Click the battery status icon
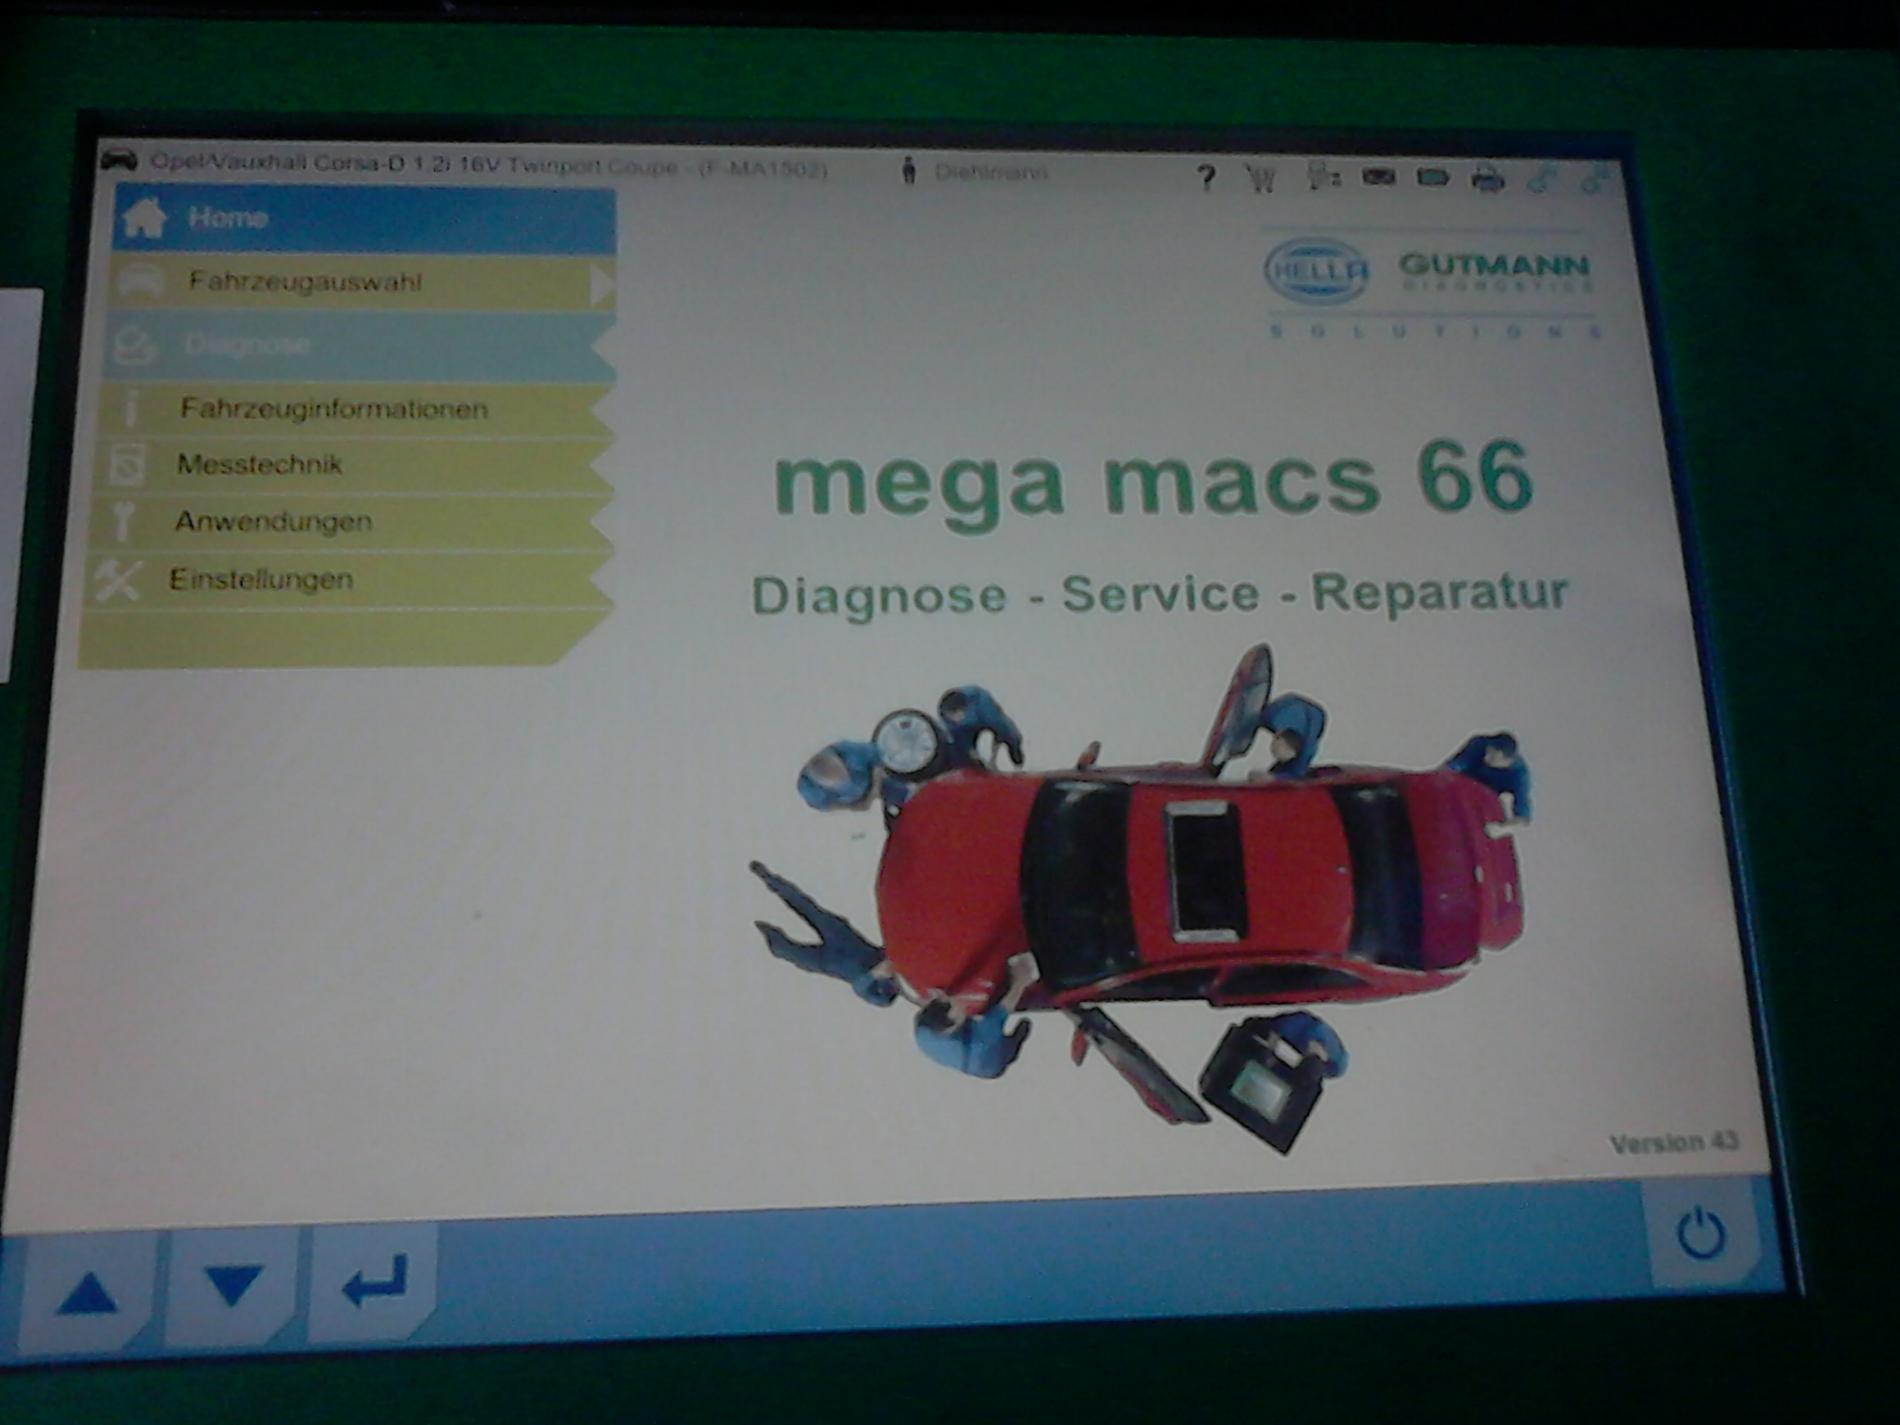 1432,178
